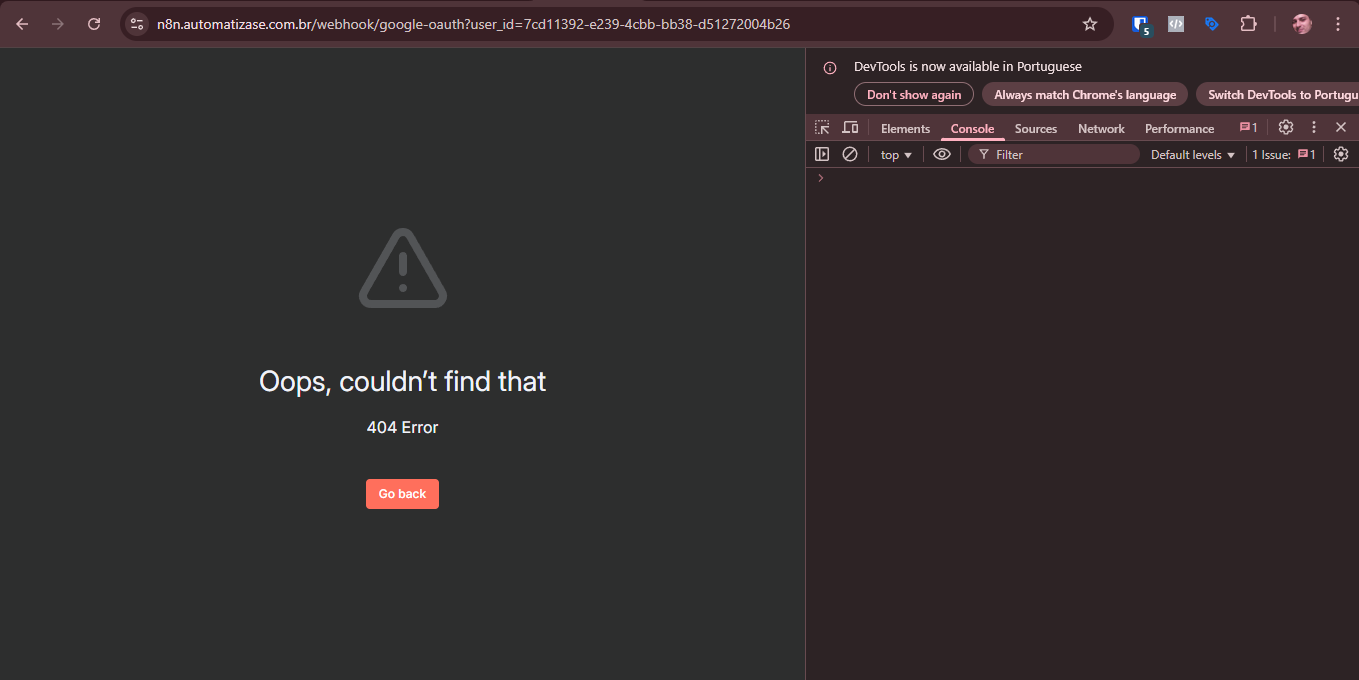
Task: Toggle the device toolbar icon
Action: (850, 128)
